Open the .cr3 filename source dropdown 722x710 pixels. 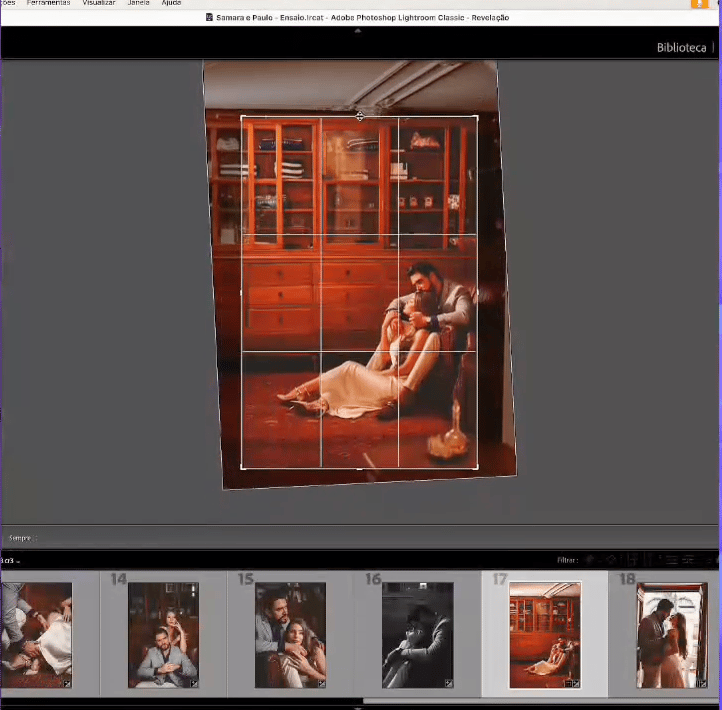(10, 560)
